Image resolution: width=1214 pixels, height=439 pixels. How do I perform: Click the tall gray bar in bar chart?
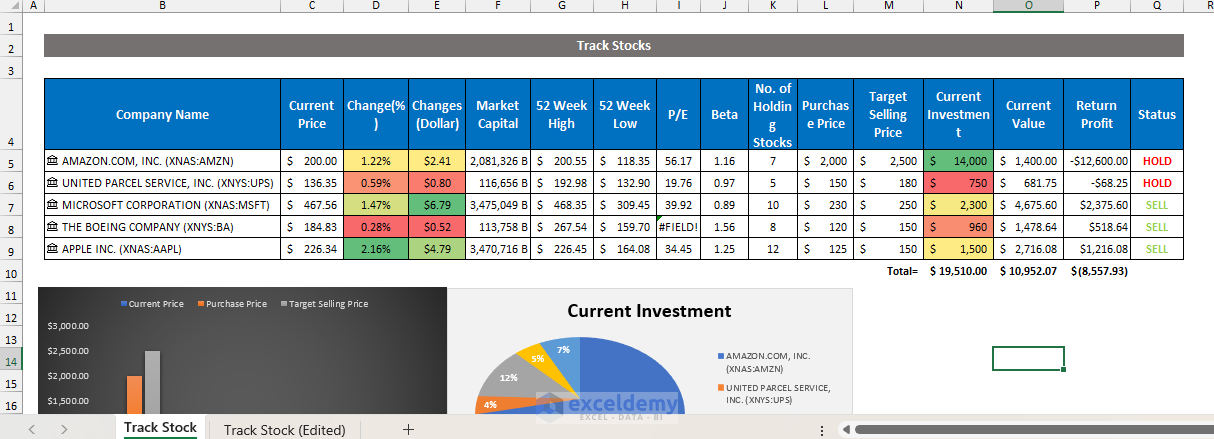(152, 381)
